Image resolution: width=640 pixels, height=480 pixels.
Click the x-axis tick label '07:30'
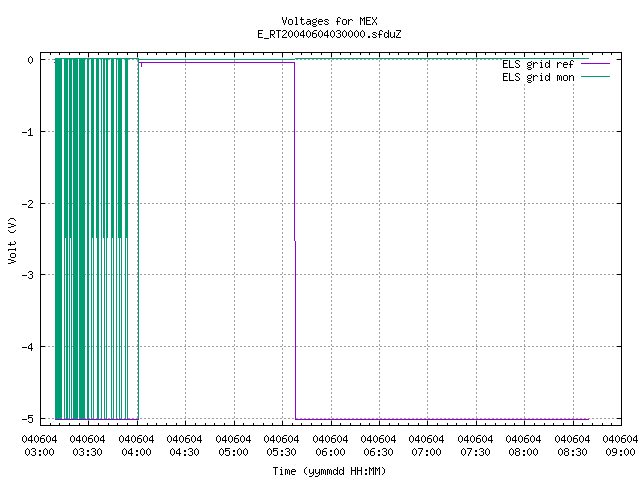[475, 452]
